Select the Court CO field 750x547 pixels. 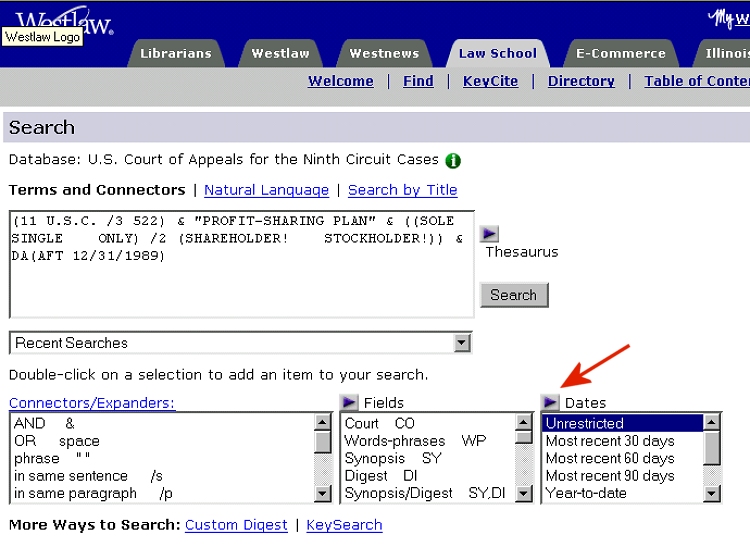tap(428, 423)
